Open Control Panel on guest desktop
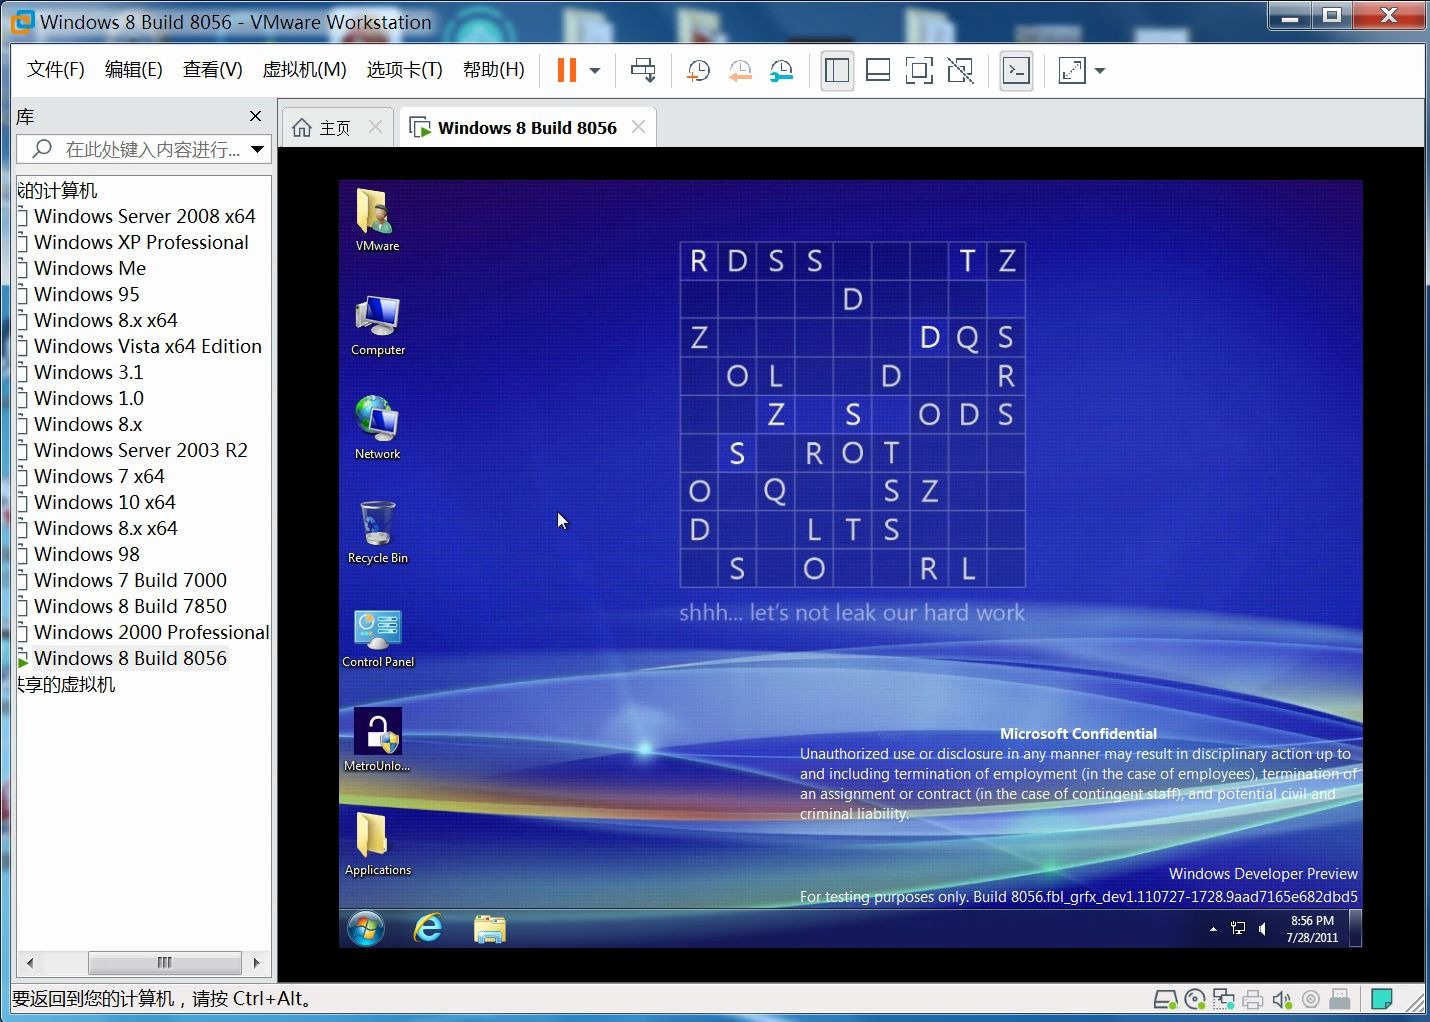Image resolution: width=1430 pixels, height=1022 pixels. point(378,638)
